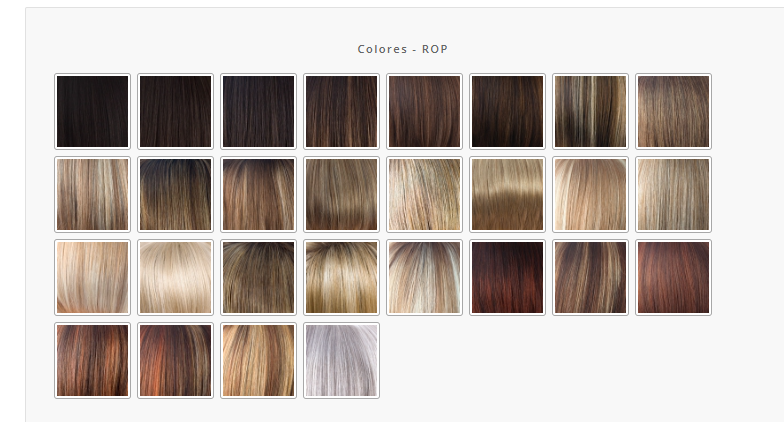Choose the darkest jet black hair swatch
The height and width of the screenshot is (422, 784).
92,112
